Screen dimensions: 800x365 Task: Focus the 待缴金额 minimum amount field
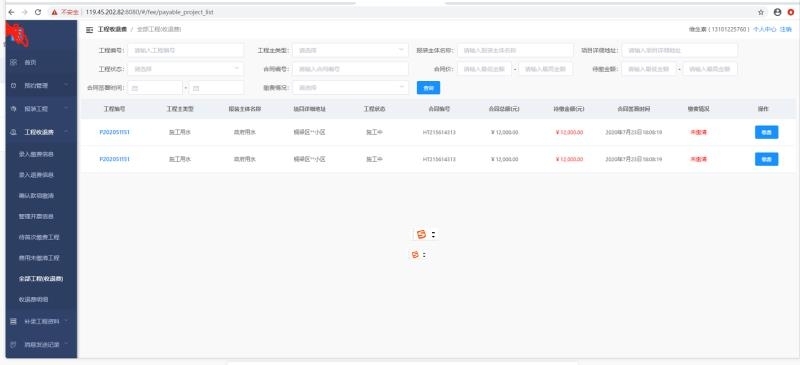click(649, 68)
